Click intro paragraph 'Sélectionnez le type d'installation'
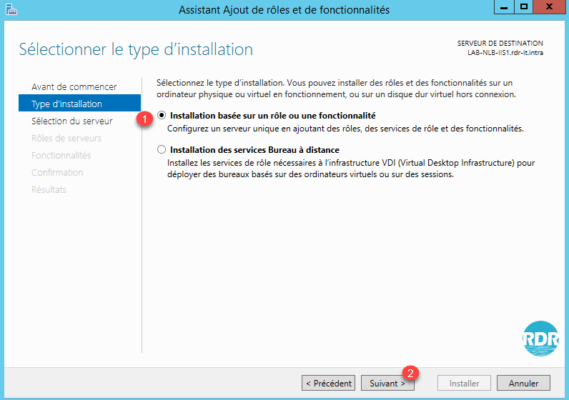 [336, 89]
